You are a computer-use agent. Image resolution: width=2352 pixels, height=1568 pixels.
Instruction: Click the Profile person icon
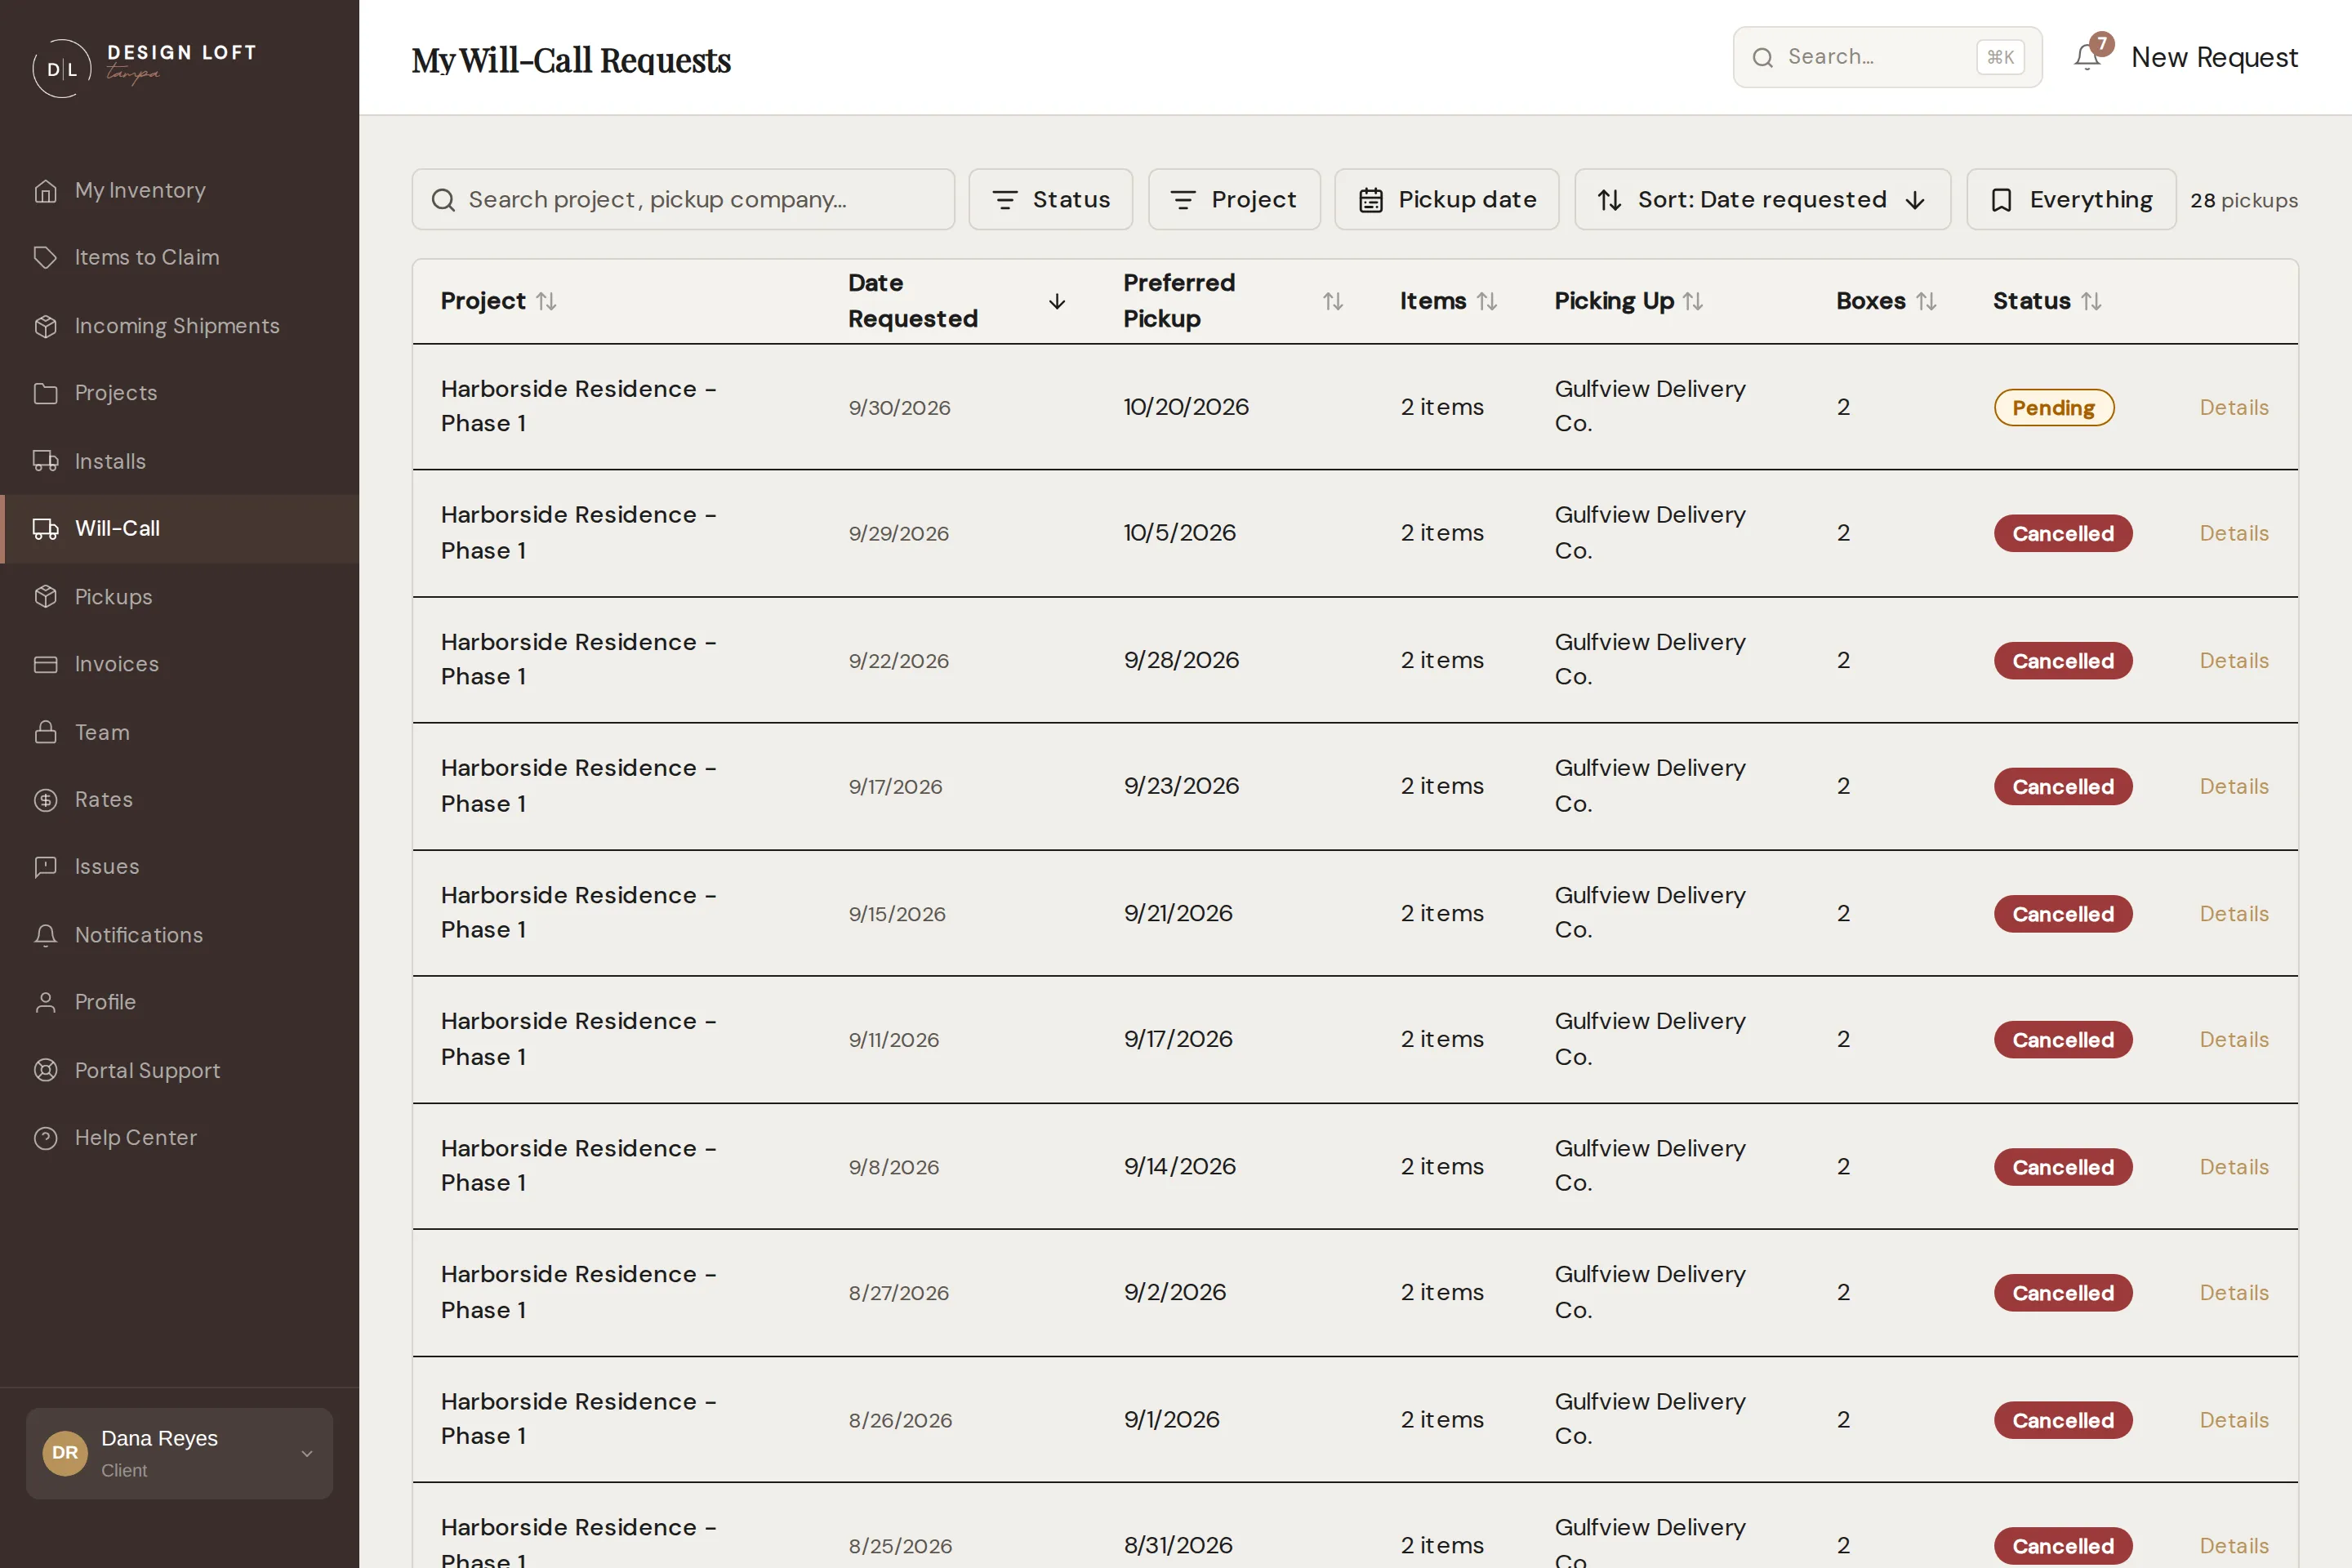click(x=45, y=1002)
